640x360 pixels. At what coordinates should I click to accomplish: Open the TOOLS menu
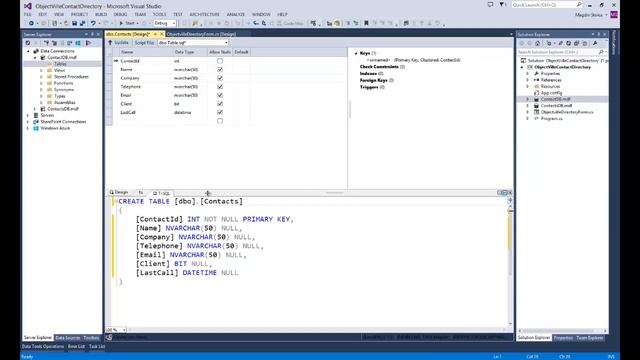tap(160, 14)
